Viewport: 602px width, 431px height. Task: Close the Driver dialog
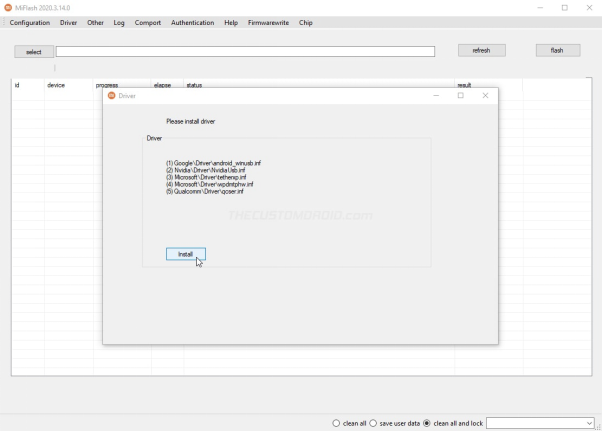click(x=485, y=96)
